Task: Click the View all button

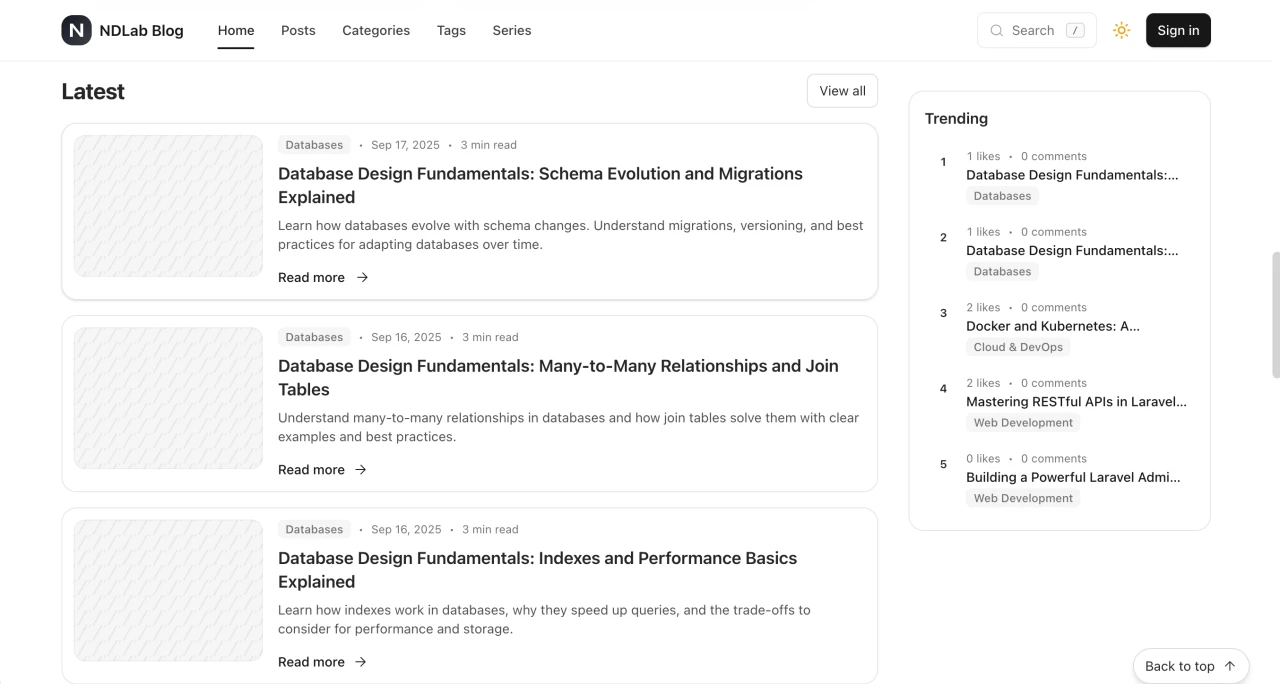Action: point(842,90)
